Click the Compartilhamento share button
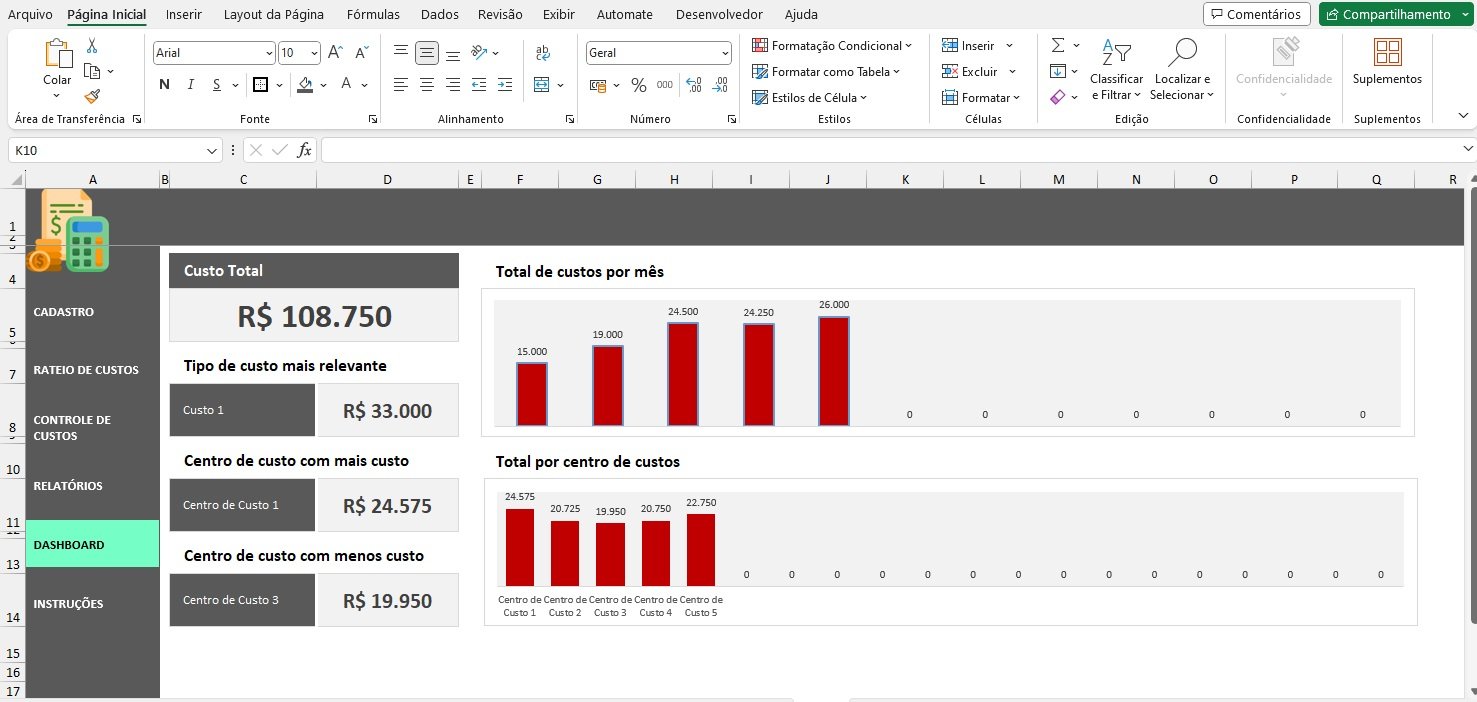This screenshot has height=702, width=1477. (x=1388, y=15)
